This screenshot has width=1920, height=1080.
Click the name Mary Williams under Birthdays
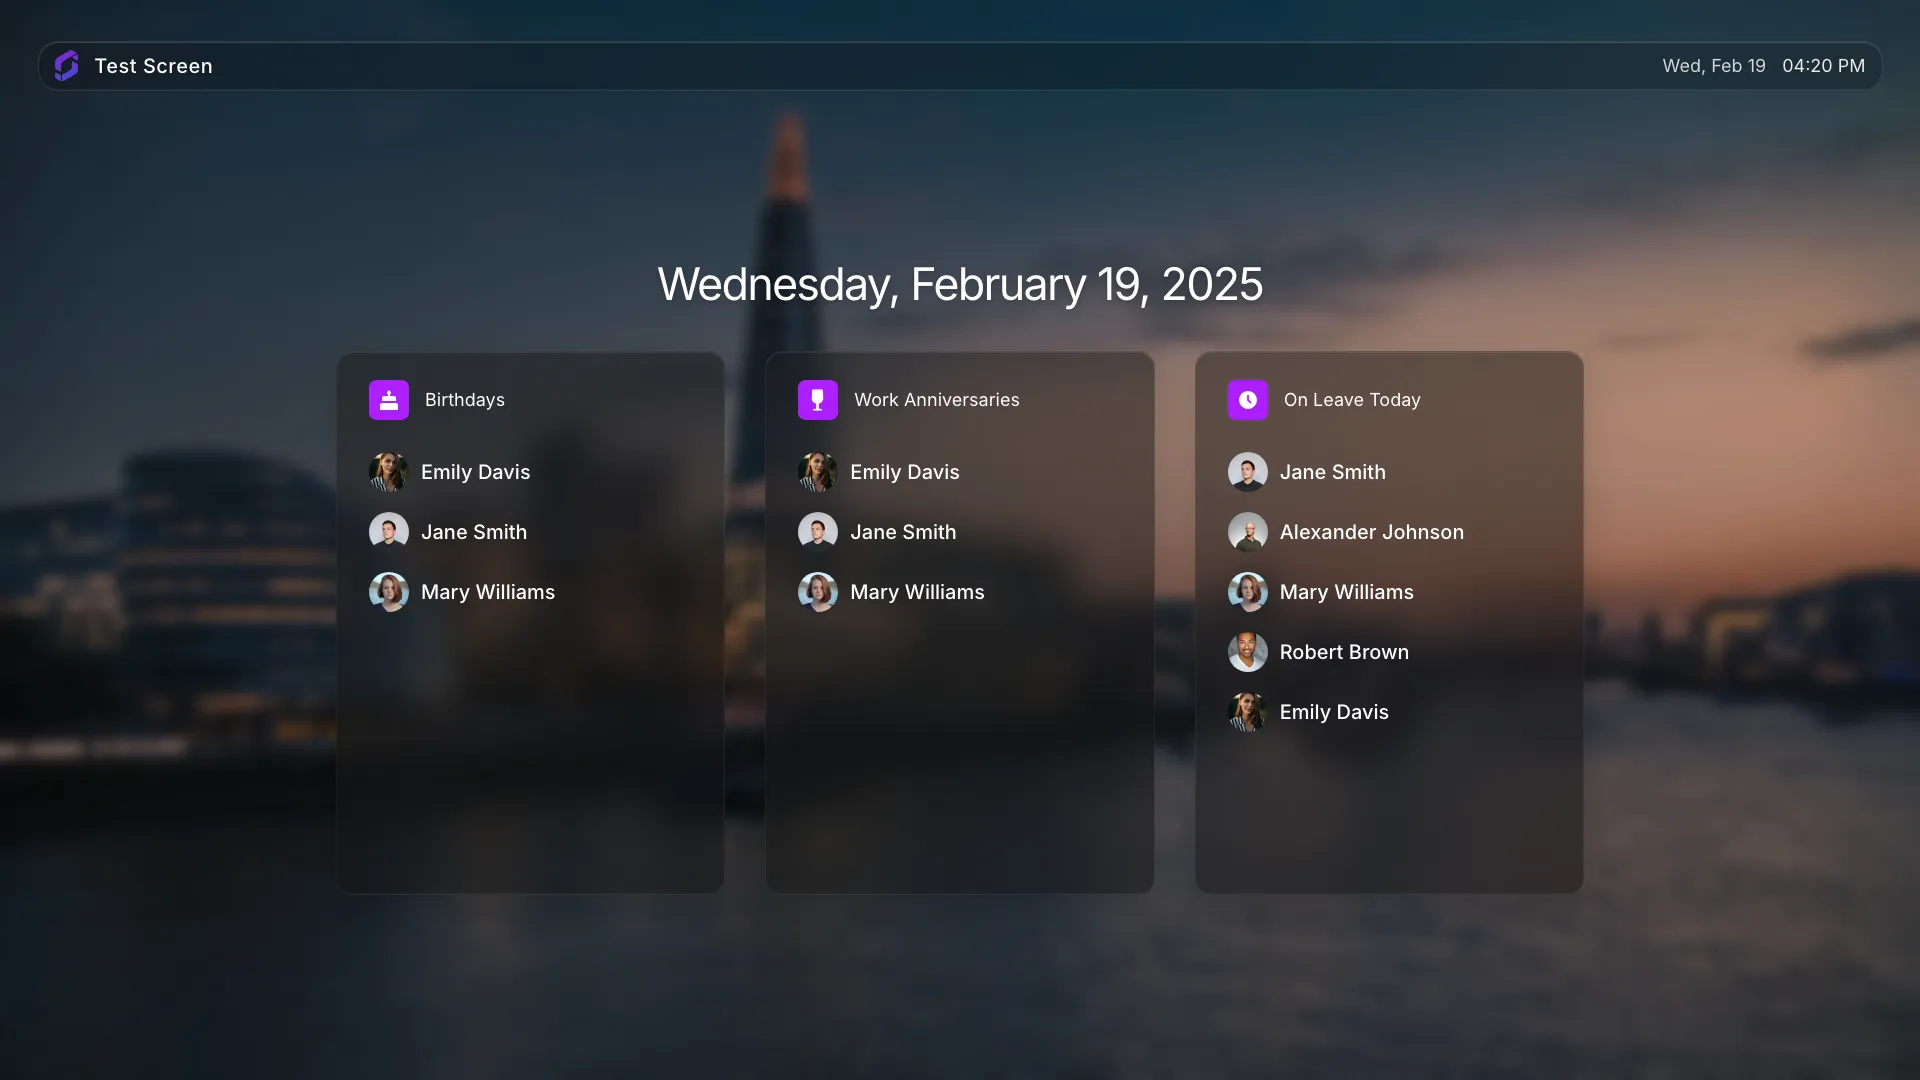488,592
